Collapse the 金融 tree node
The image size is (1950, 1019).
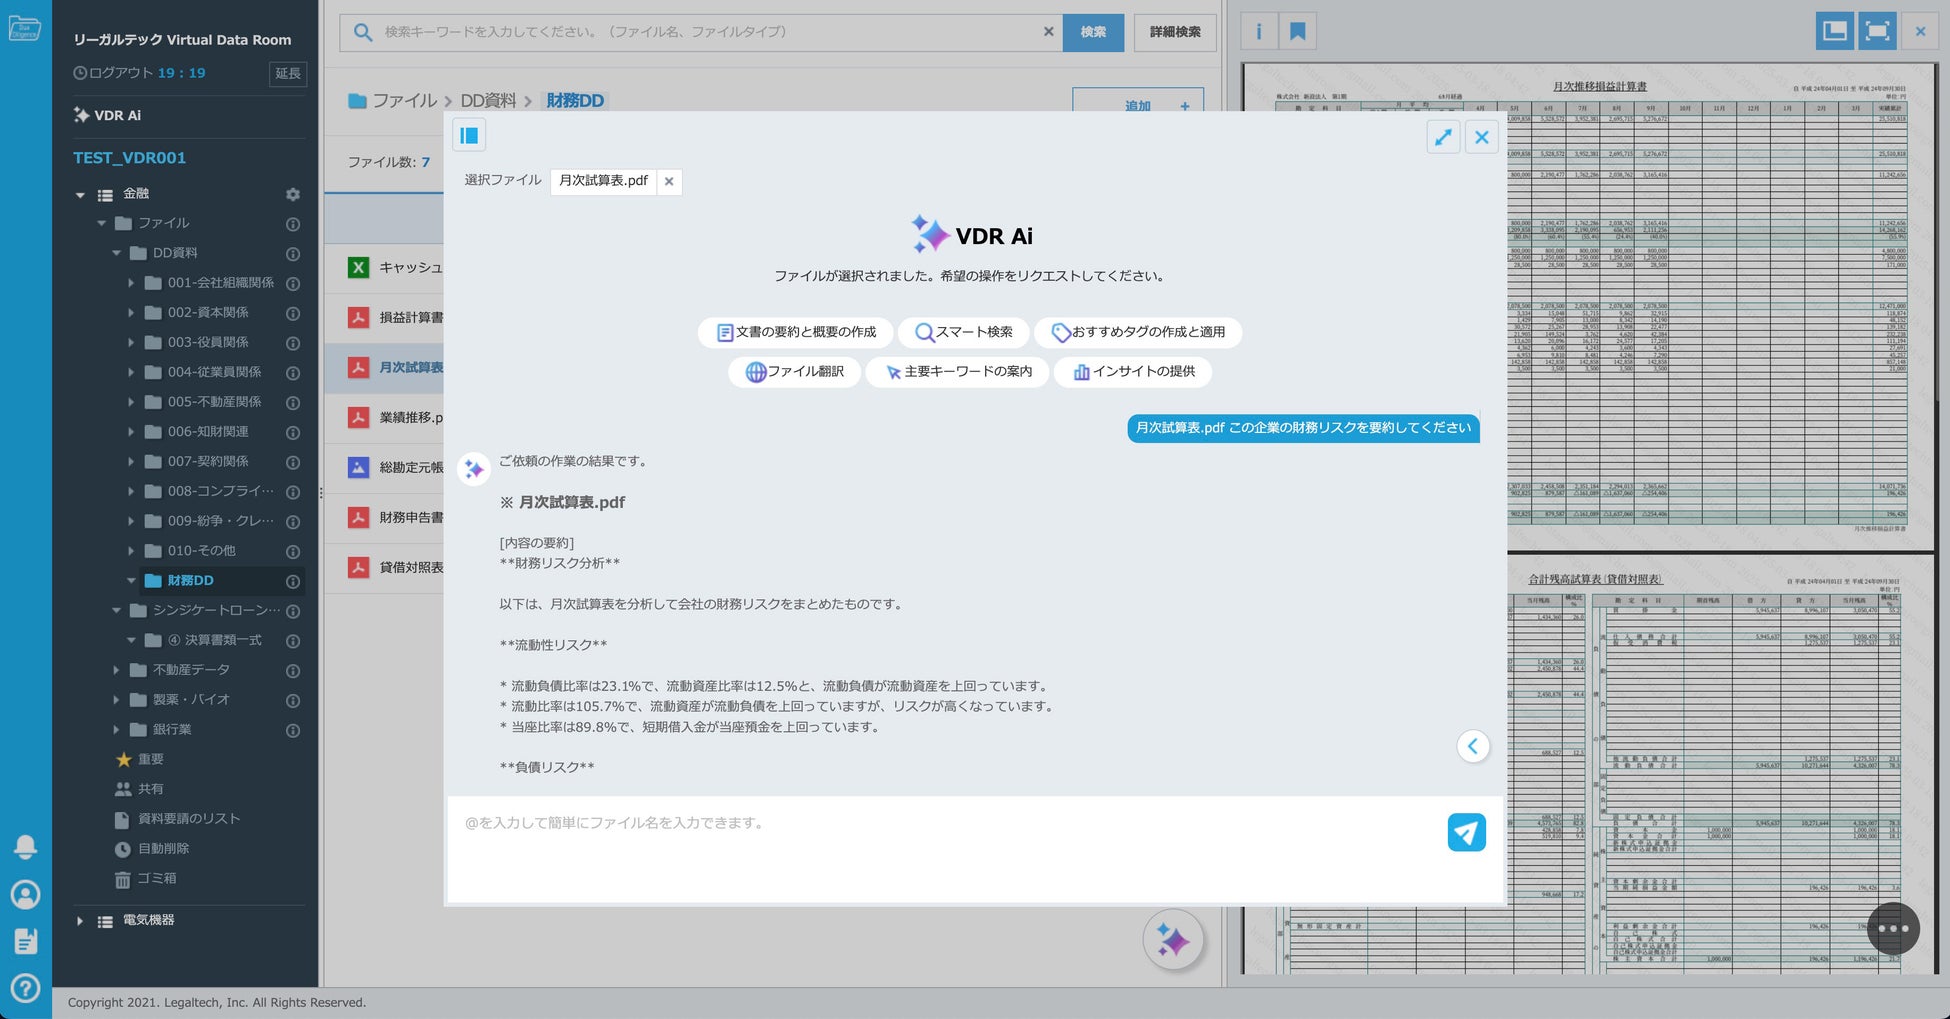80,195
